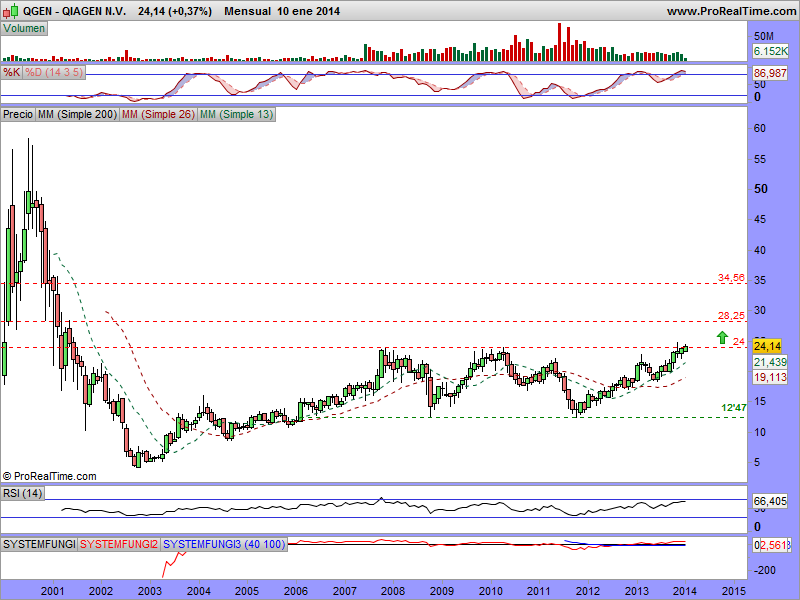Click the moving average value 21,439
The width and height of the screenshot is (800, 600).
pos(770,362)
